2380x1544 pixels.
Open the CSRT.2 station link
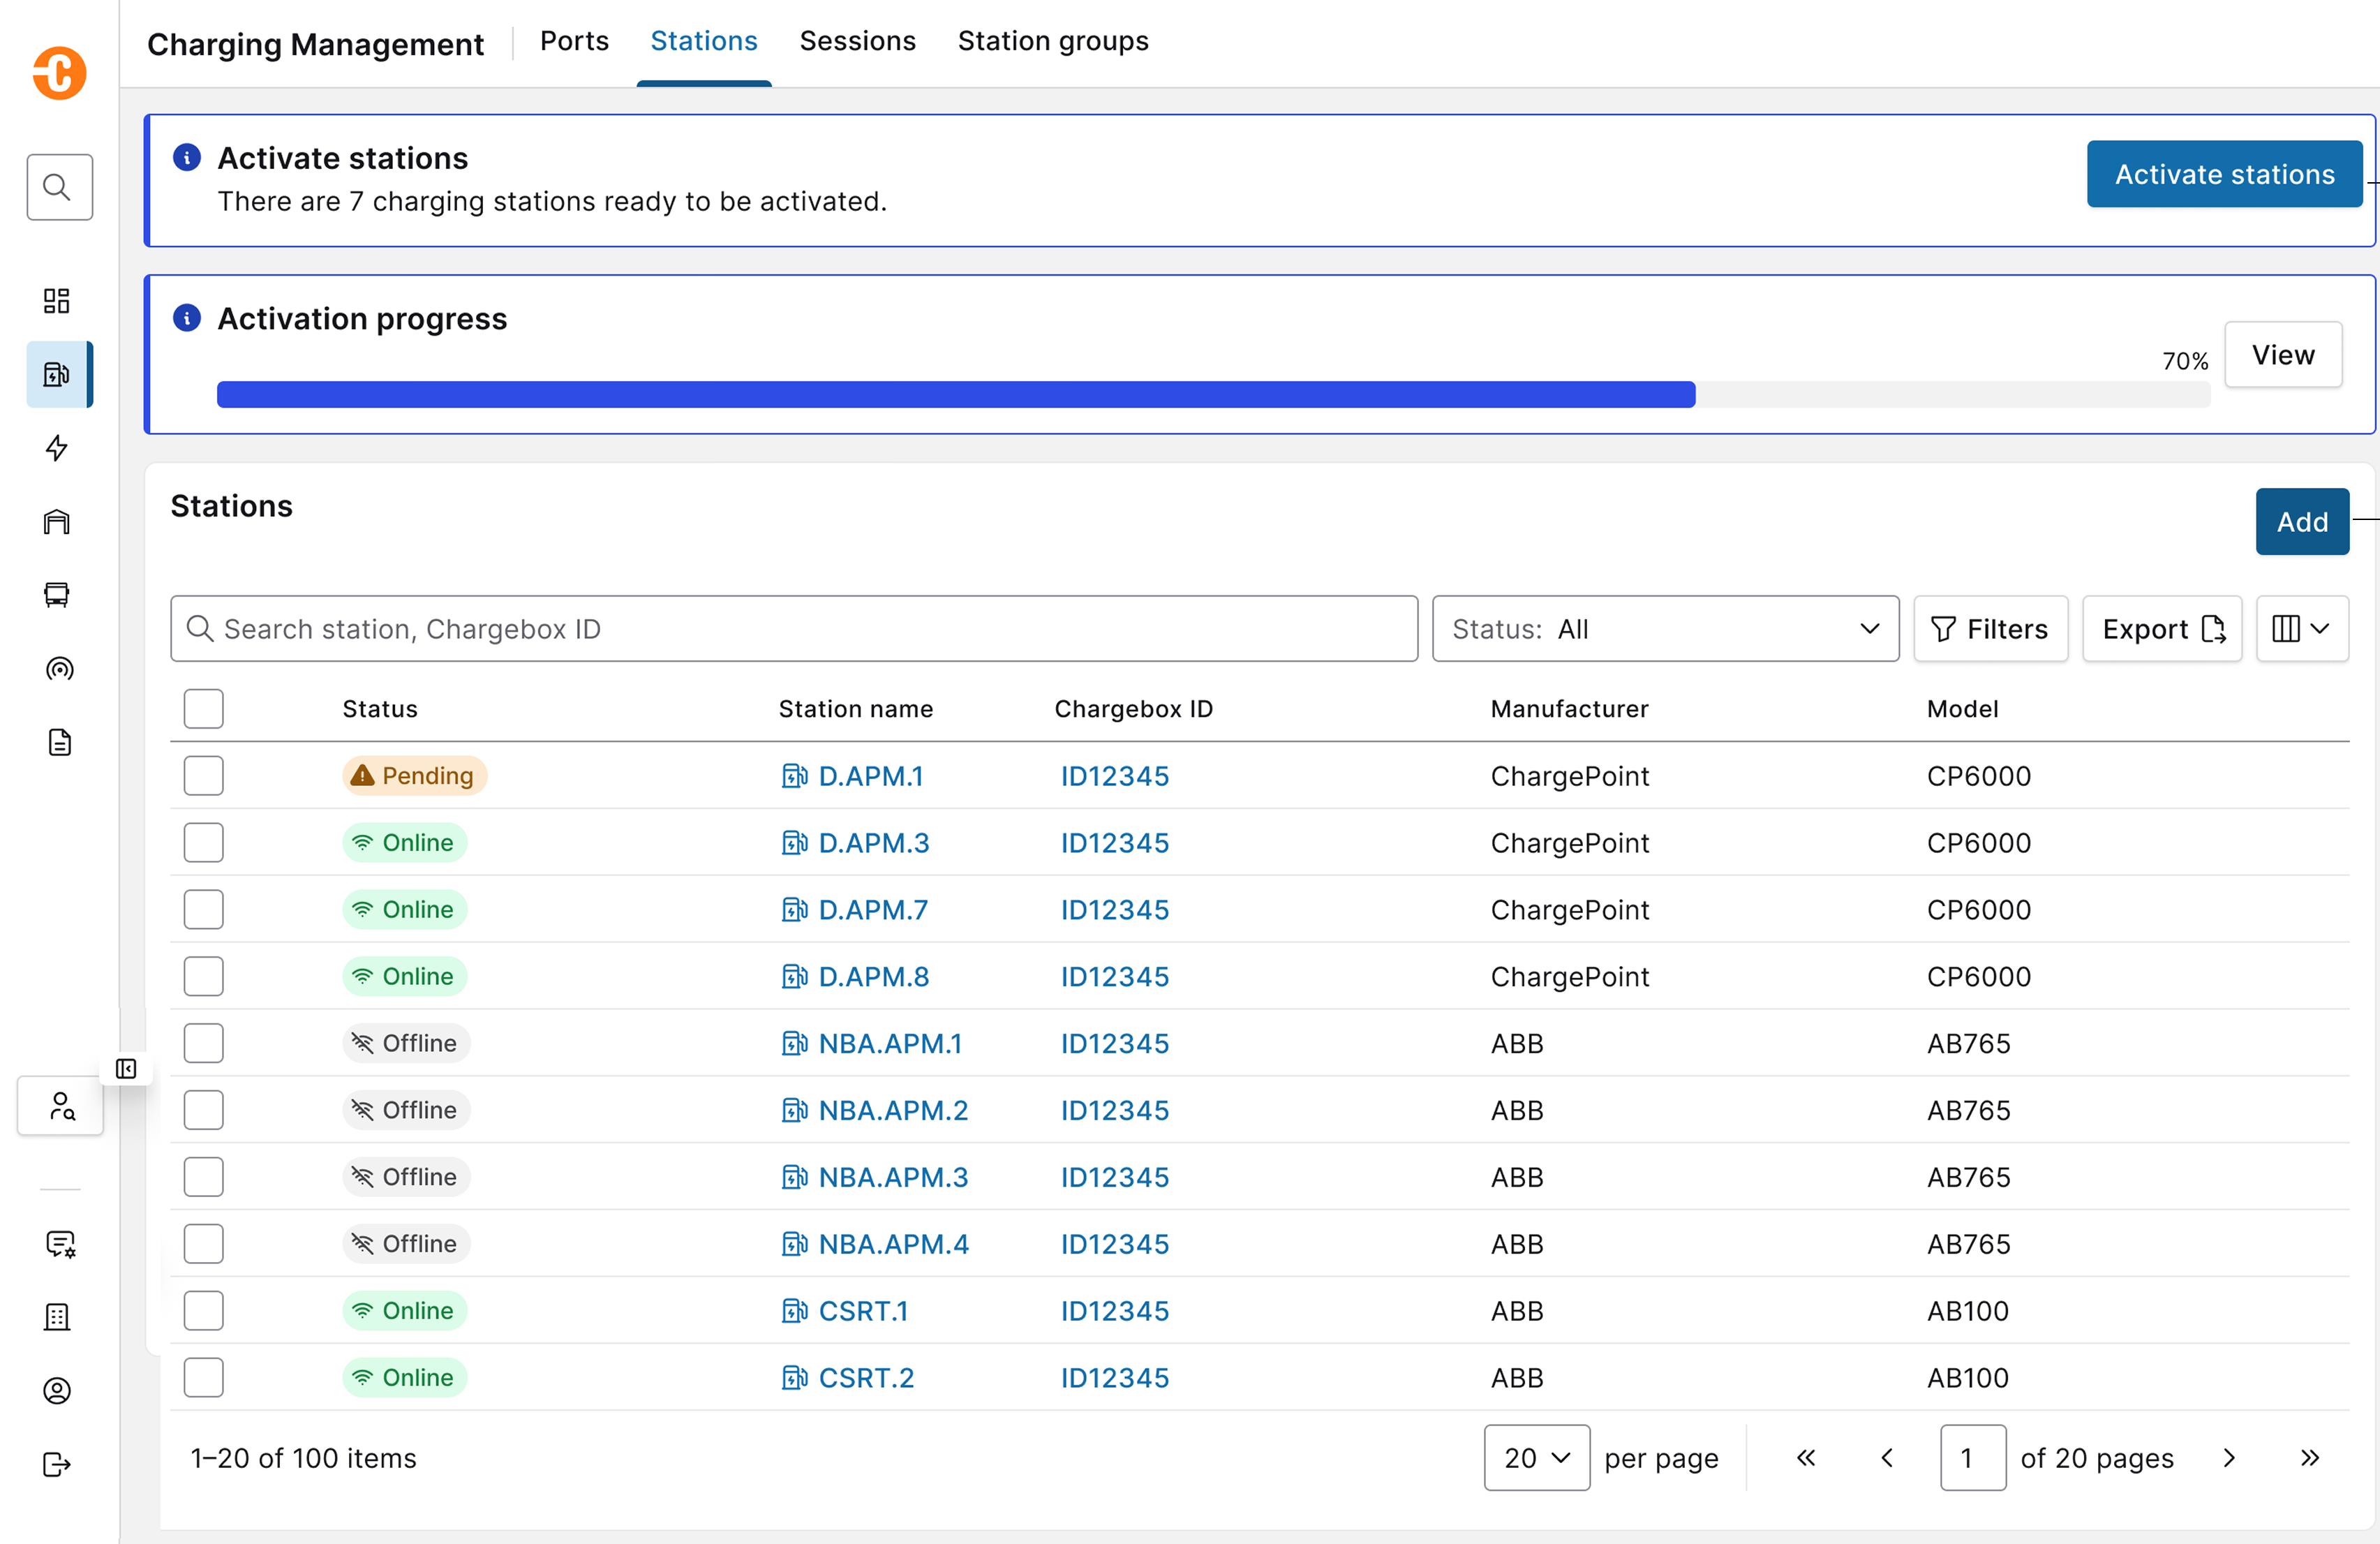(866, 1377)
